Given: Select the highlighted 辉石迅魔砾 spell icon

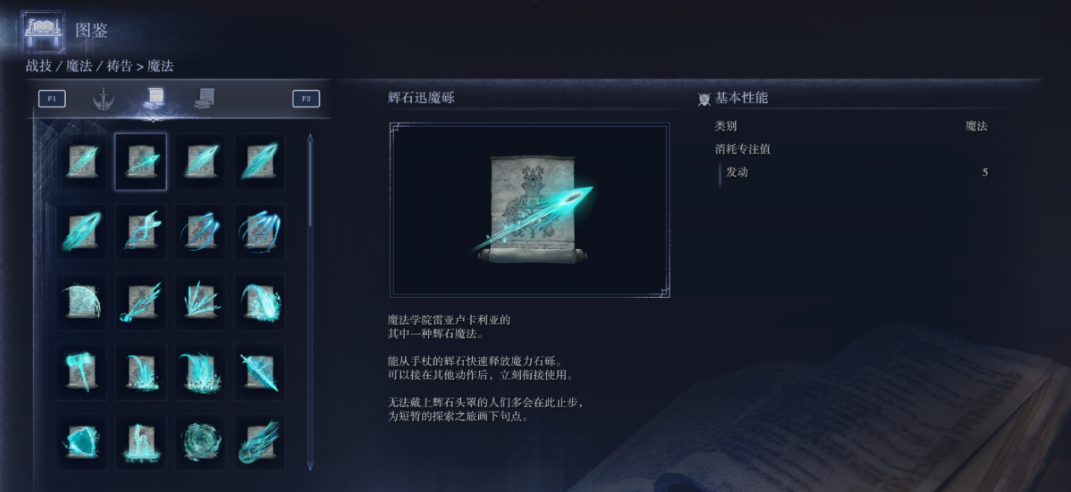Looking at the screenshot, I should point(141,162).
